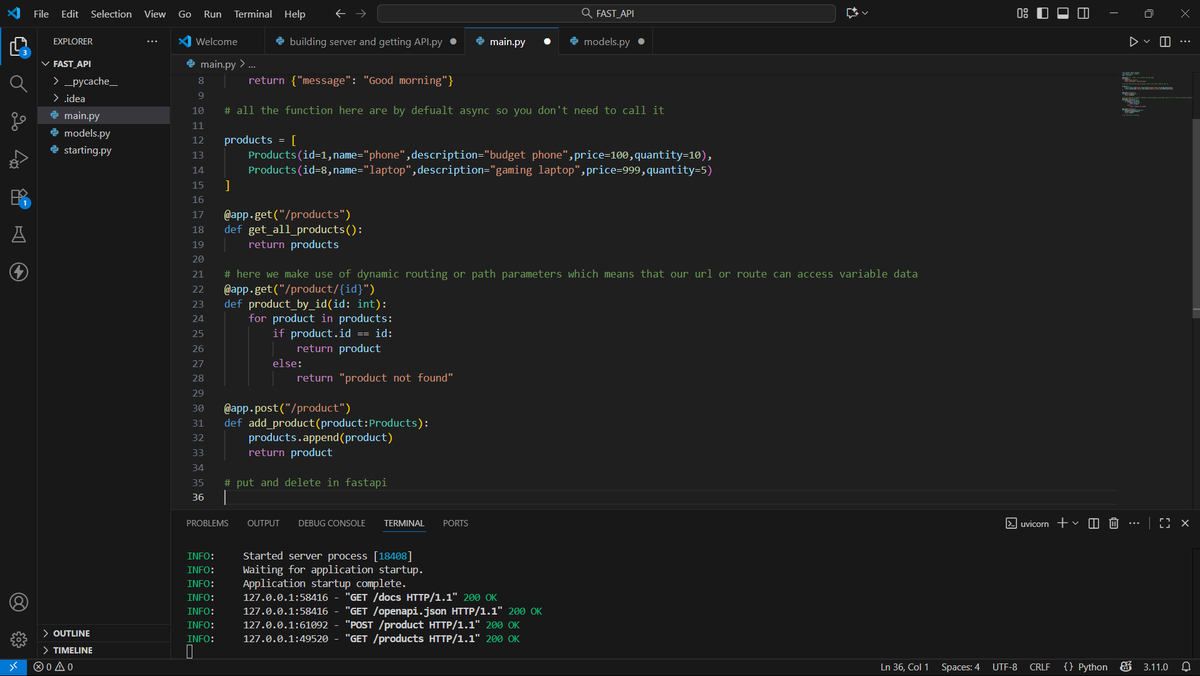Click the Customize Layout icon
Screen dimensions: 1200x676
(1022, 14)
